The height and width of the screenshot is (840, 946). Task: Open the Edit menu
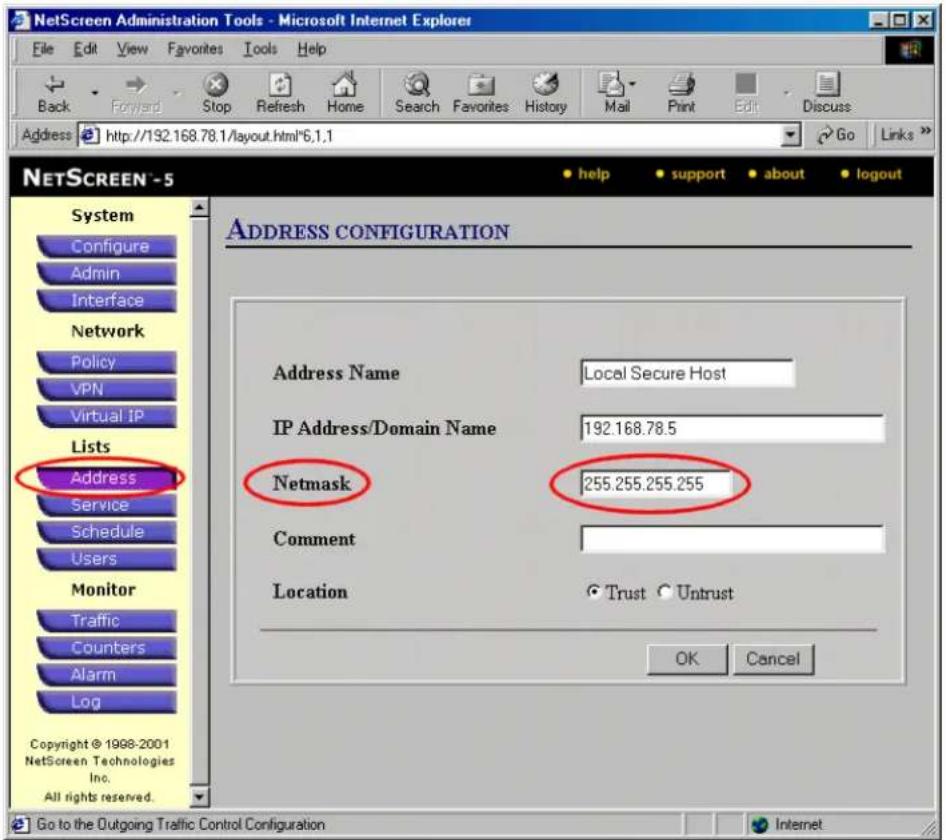coord(85,49)
